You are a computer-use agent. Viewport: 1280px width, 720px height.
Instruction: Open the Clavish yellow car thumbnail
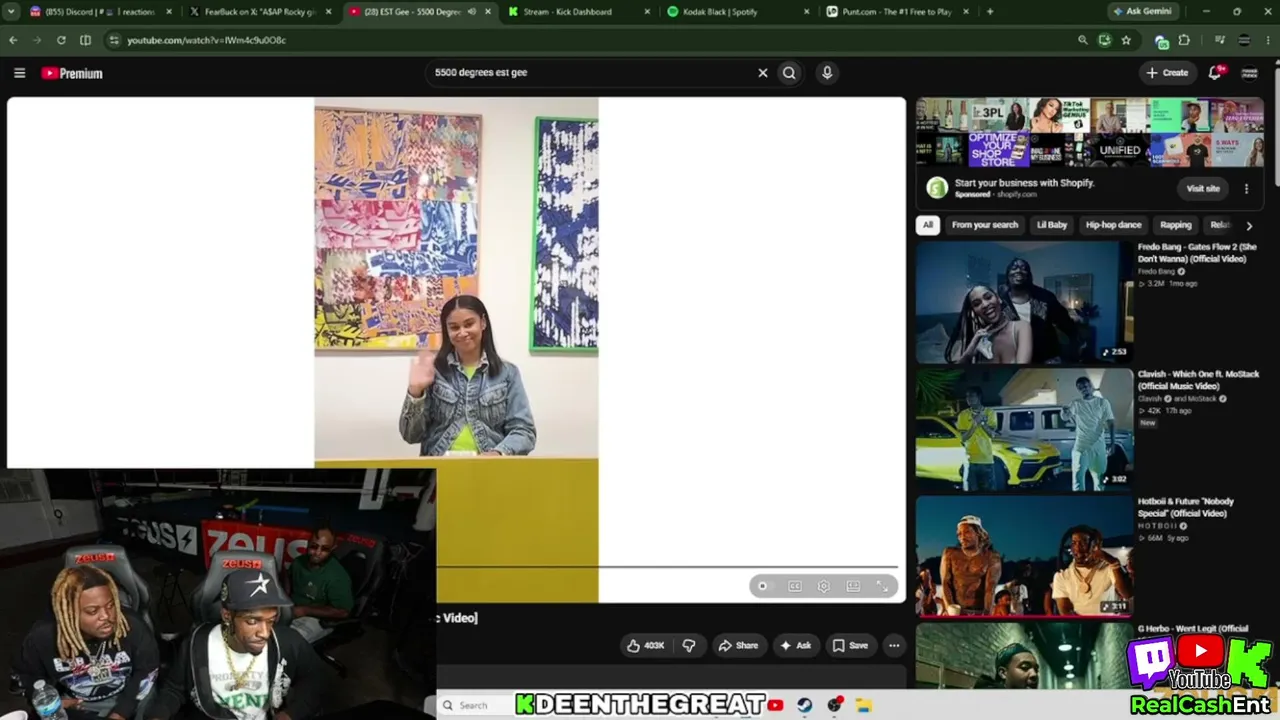point(1025,428)
